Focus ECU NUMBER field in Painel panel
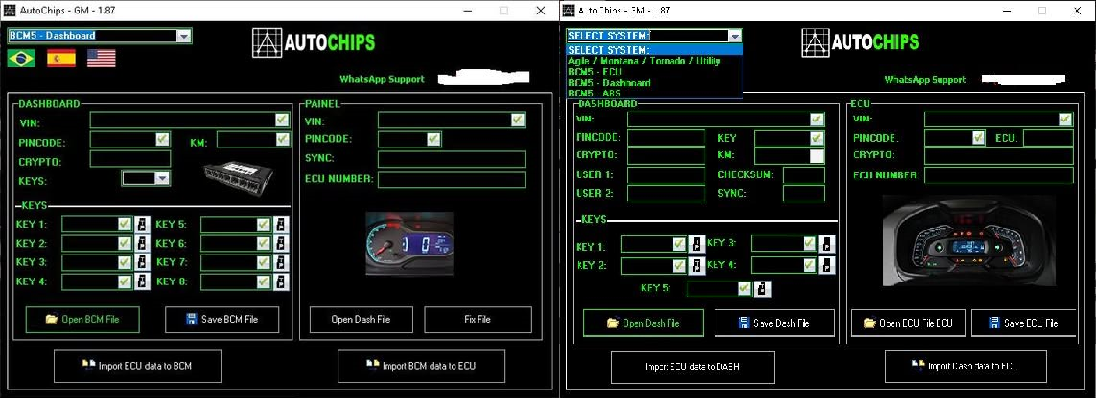1098x398 pixels. [x=452, y=179]
